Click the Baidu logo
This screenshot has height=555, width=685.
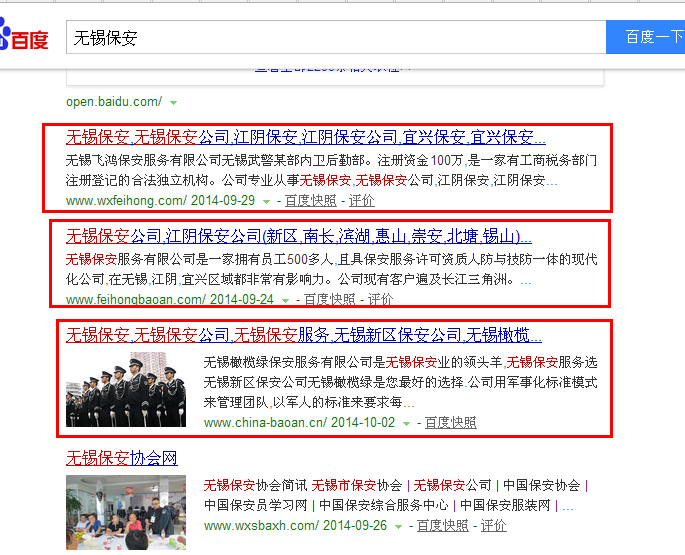tap(24, 35)
